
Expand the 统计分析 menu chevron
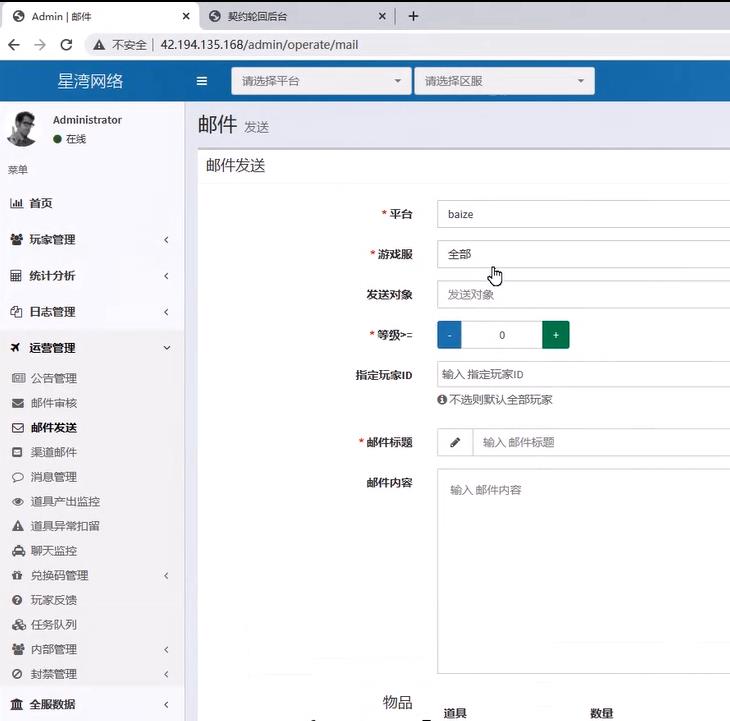(x=166, y=276)
